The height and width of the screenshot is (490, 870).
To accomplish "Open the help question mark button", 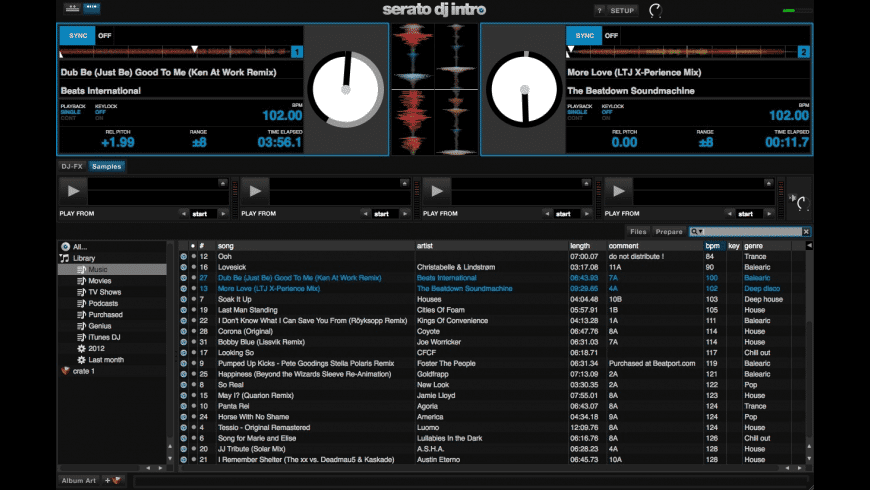I will click(599, 11).
